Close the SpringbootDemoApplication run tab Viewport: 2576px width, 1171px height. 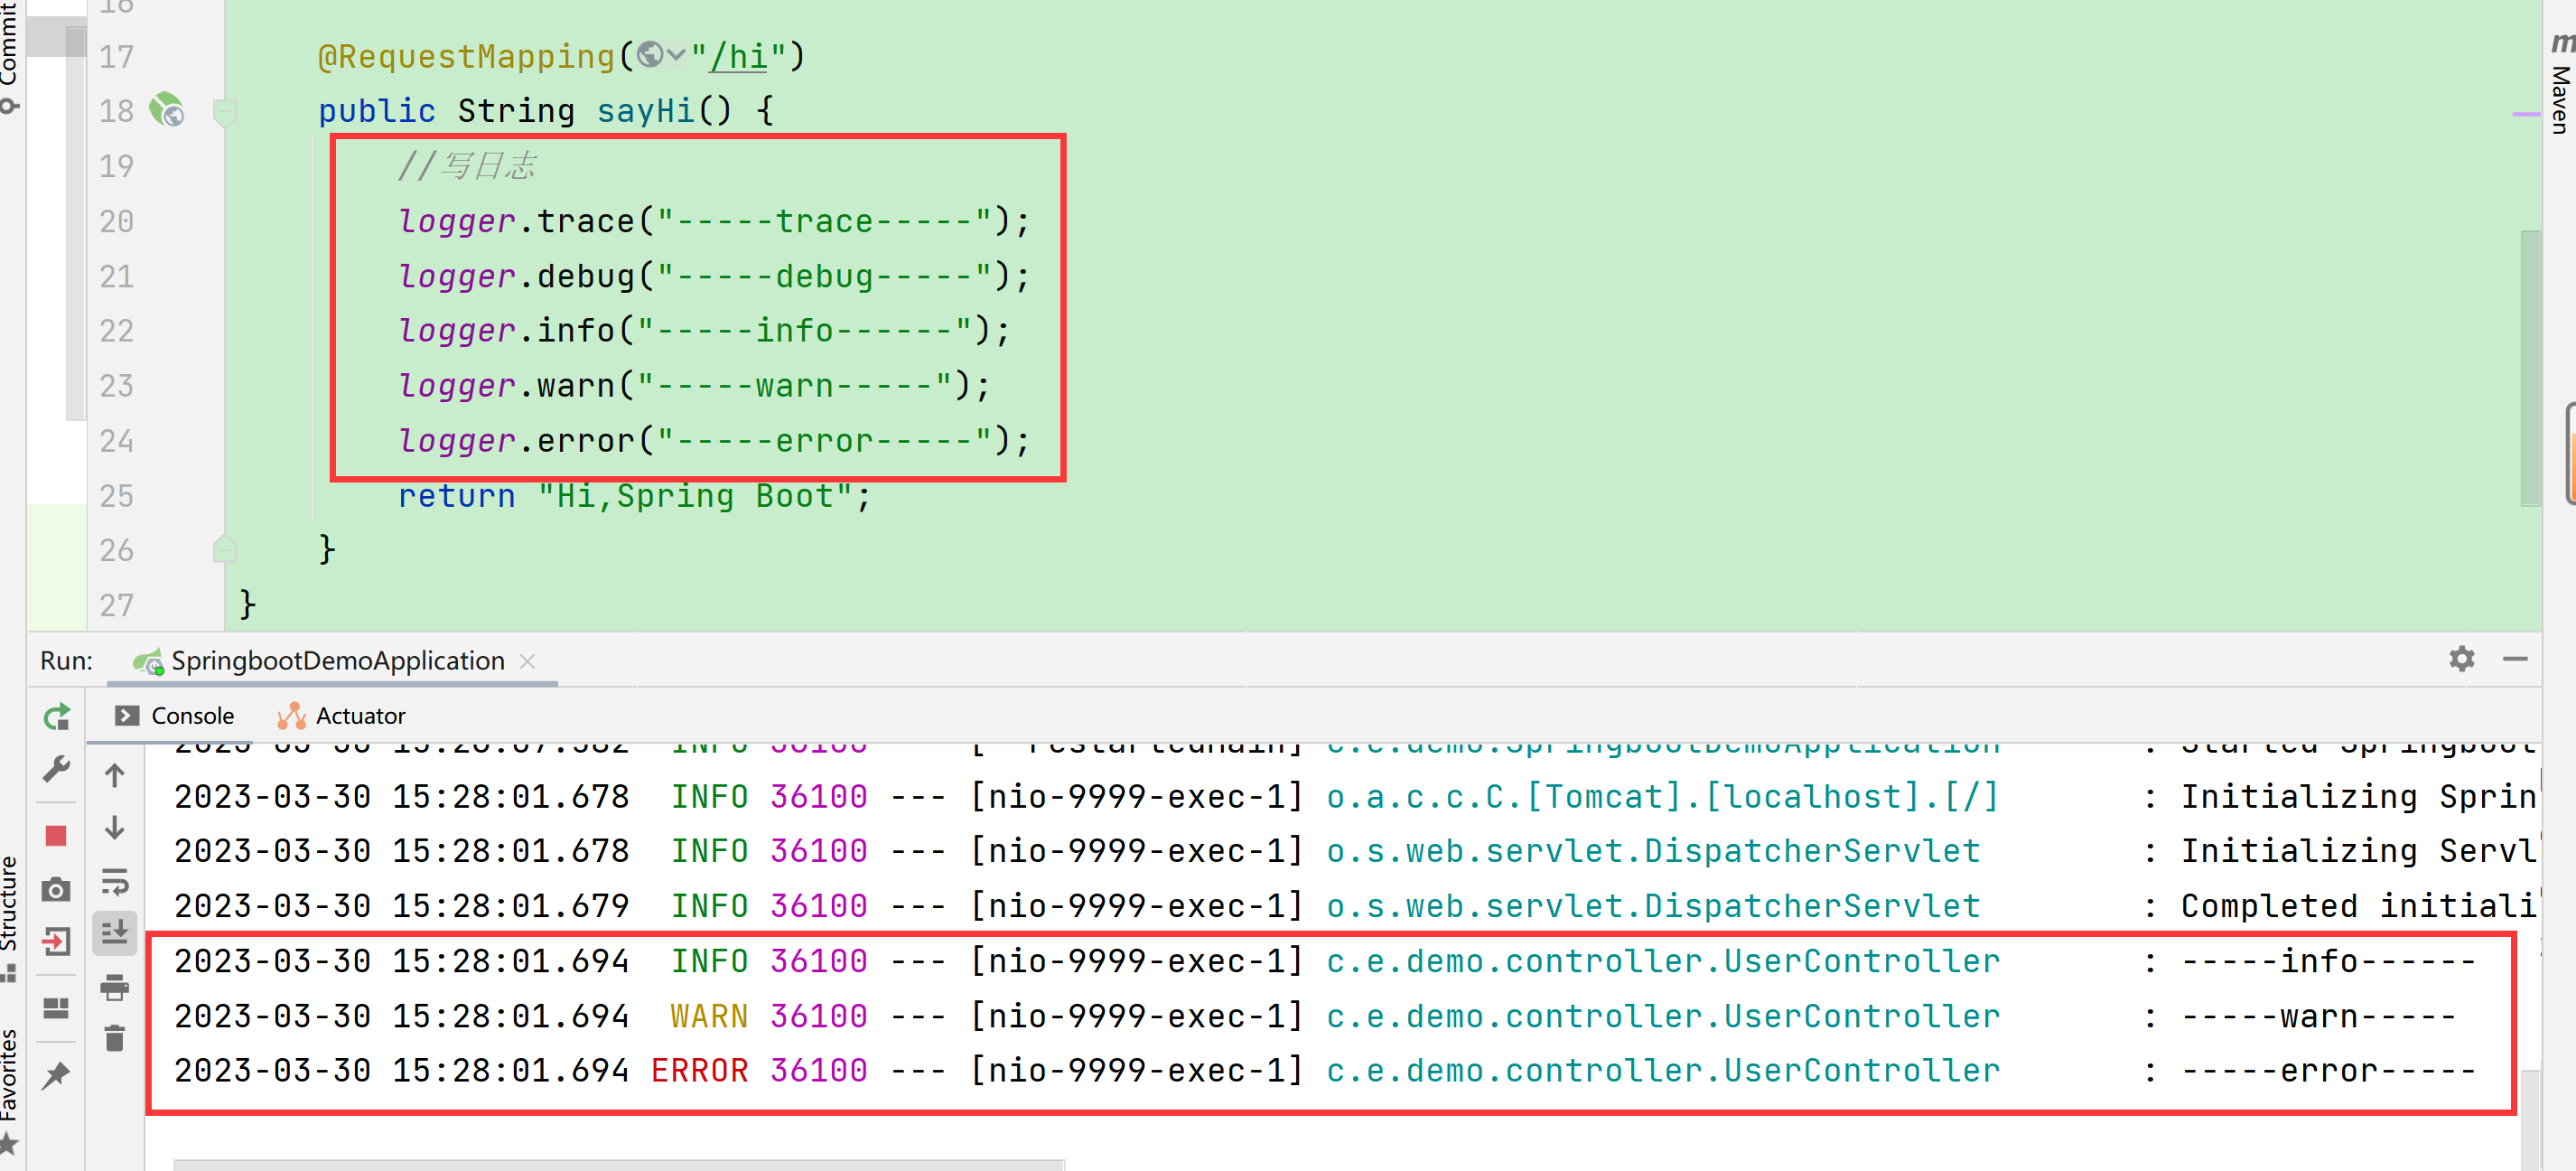pyautogui.click(x=528, y=661)
